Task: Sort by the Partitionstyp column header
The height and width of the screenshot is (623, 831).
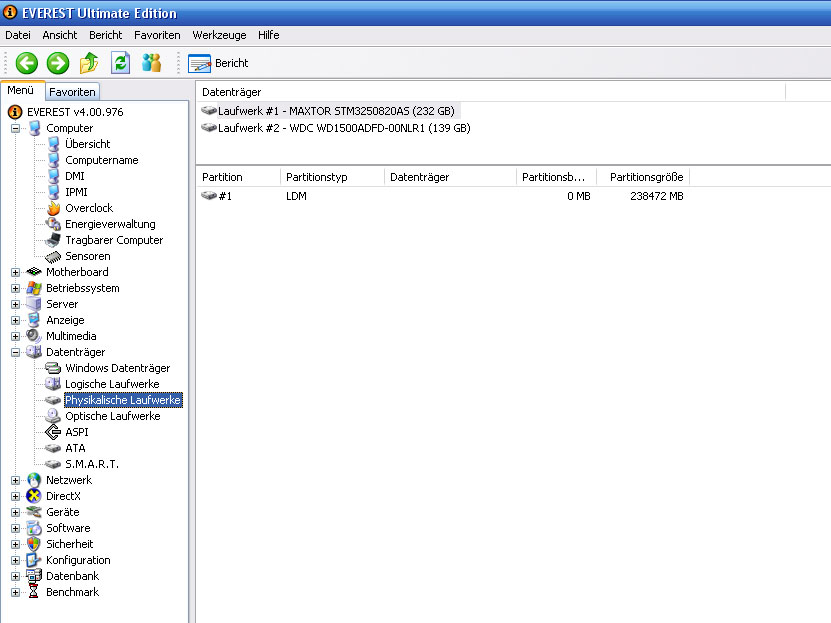Action: [x=332, y=177]
